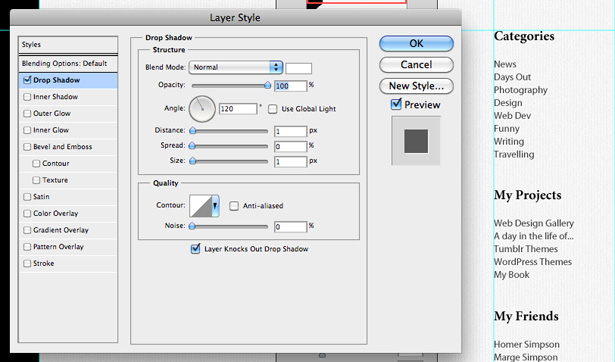This screenshot has width=615, height=362.
Task: Click the layer style preview thumbnail
Action: tap(416, 141)
